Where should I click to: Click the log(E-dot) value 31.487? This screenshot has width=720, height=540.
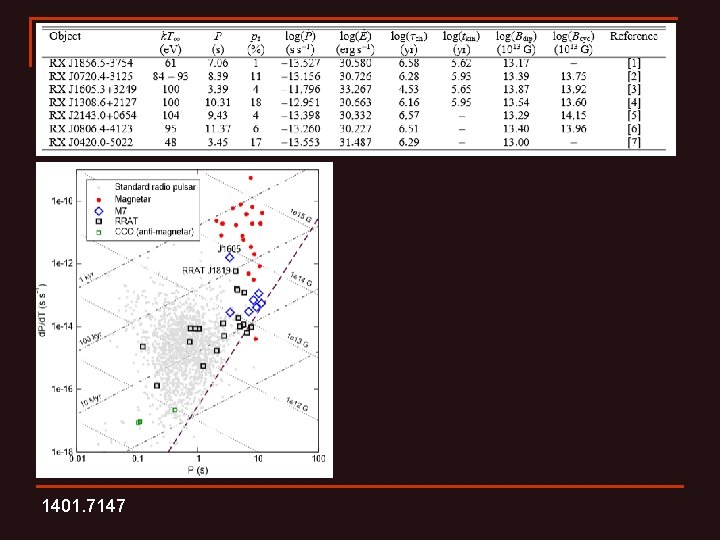click(355, 142)
